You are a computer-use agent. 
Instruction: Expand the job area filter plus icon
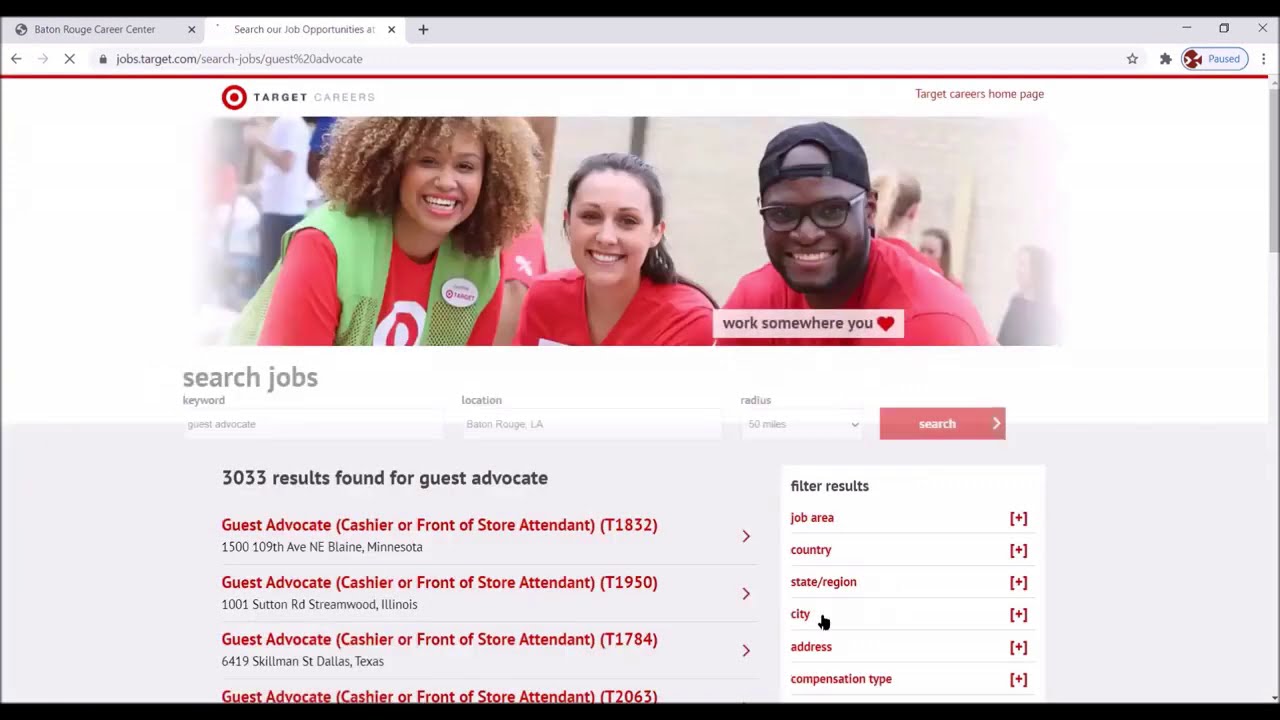pos(1018,518)
